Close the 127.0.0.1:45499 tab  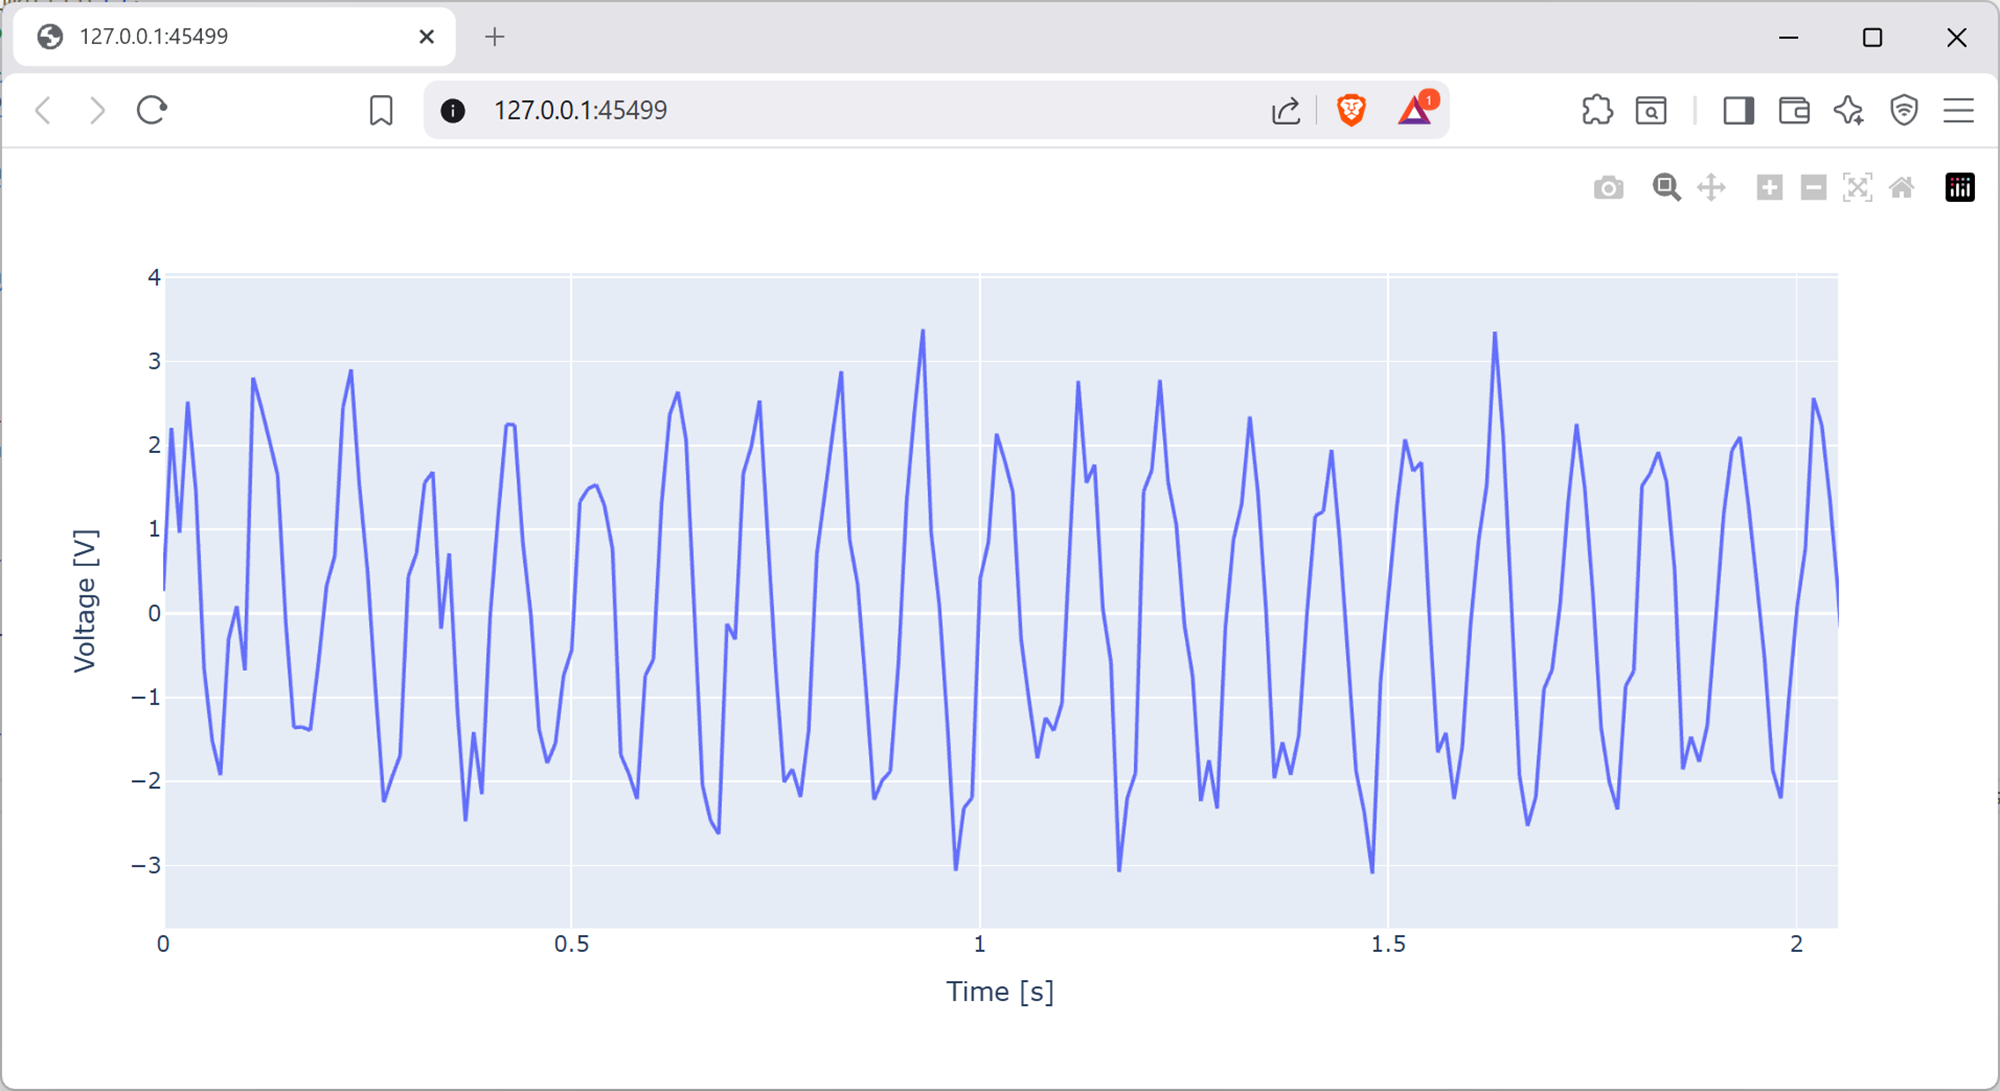(x=427, y=37)
